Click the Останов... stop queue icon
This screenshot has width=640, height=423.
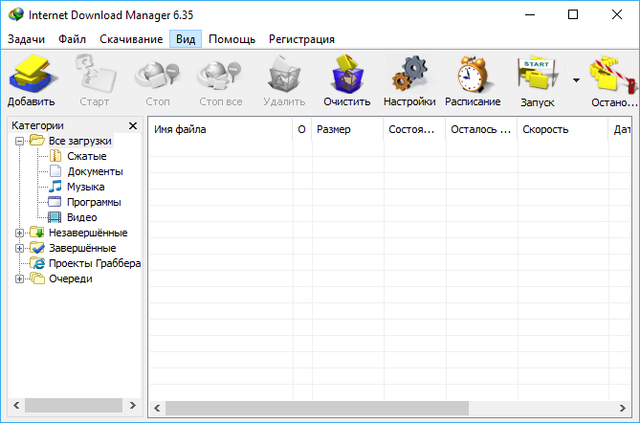tap(612, 80)
